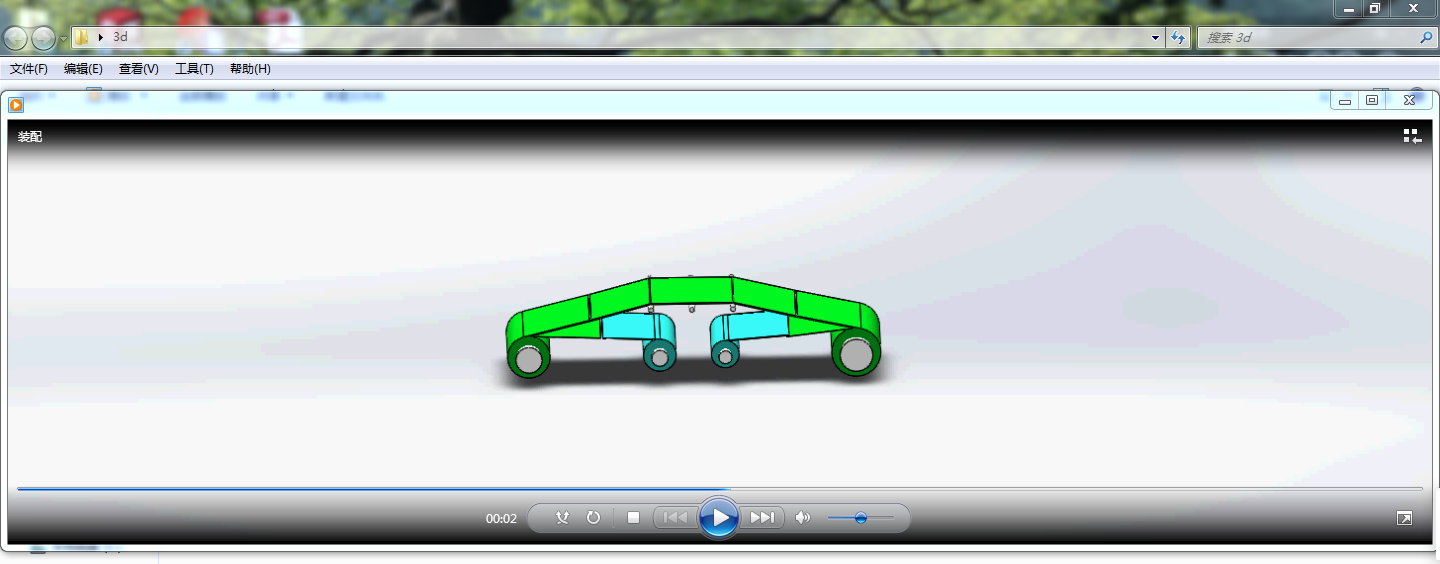Stop the video playback
Screen dimensions: 1440x564
633,517
